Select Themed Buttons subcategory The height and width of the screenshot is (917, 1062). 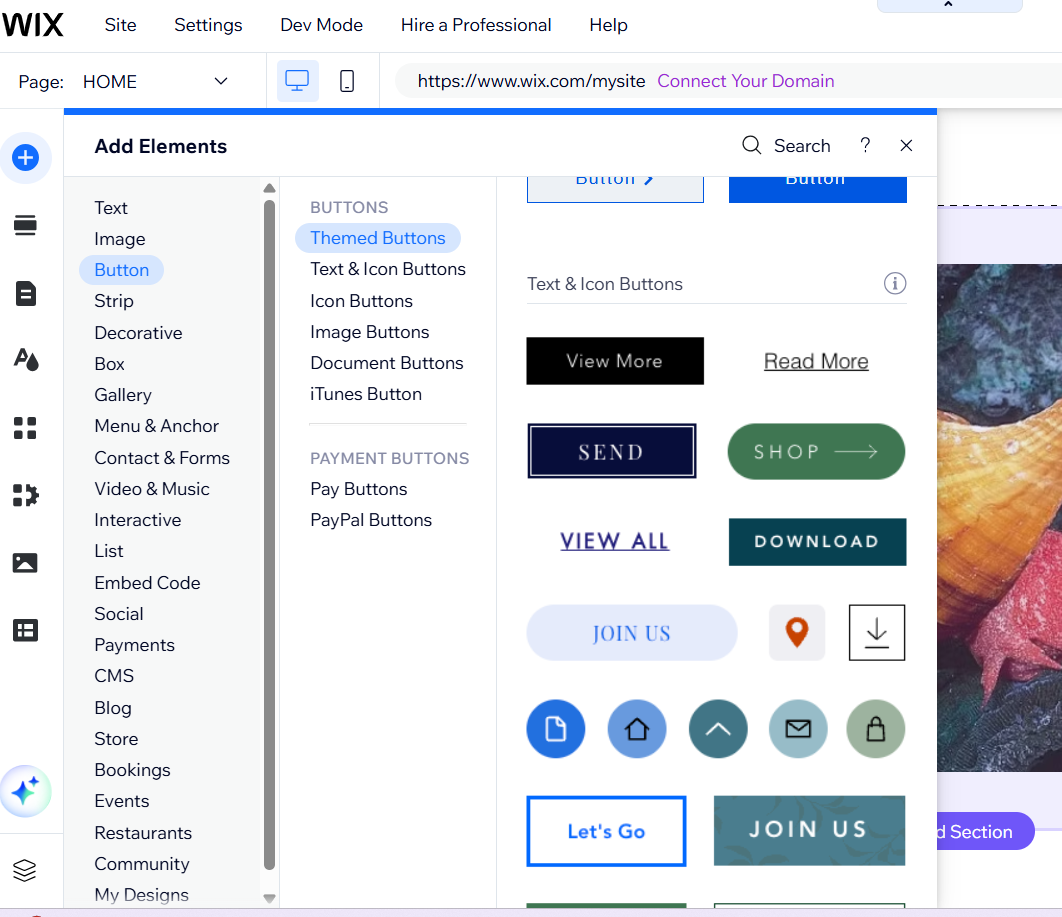[x=378, y=238]
